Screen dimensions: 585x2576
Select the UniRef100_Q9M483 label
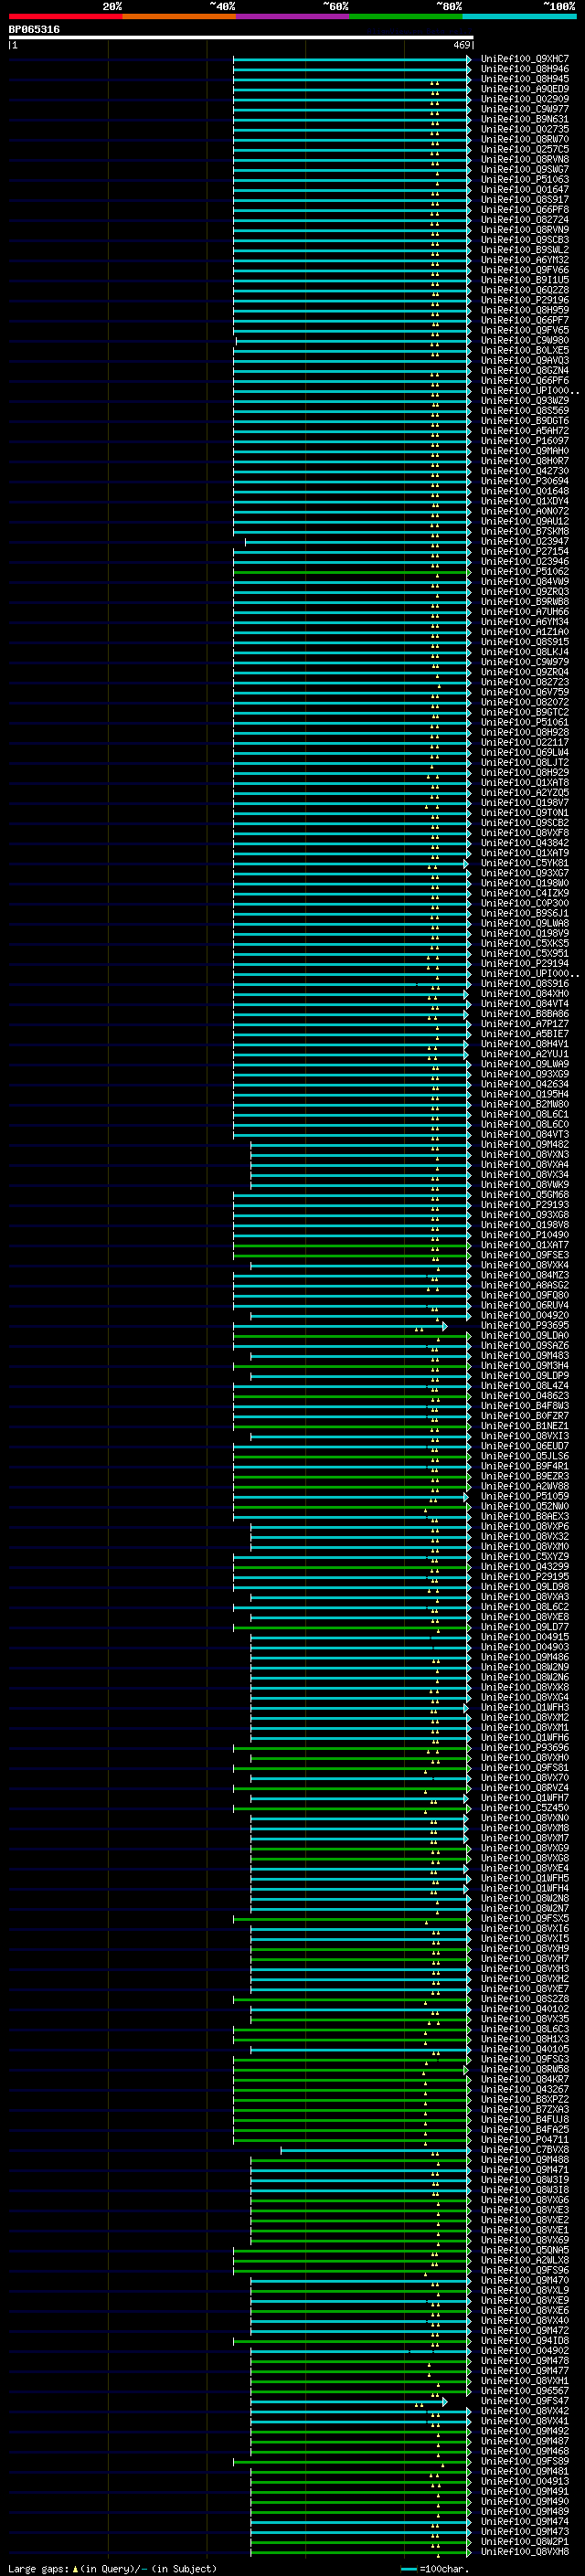coord(524,1356)
